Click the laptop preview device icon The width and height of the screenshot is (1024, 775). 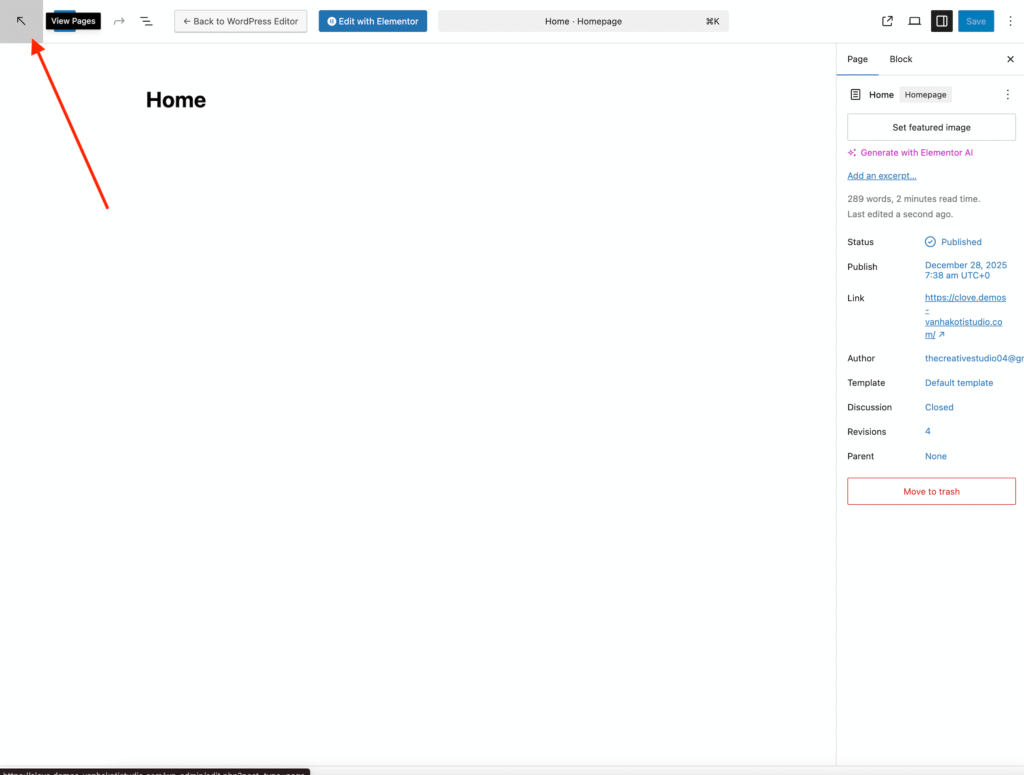tap(914, 21)
